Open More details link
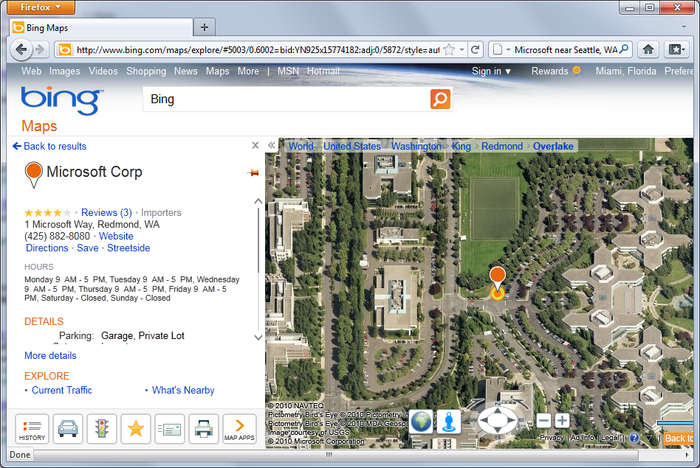Screen dimensions: 700x468 (x=50, y=355)
